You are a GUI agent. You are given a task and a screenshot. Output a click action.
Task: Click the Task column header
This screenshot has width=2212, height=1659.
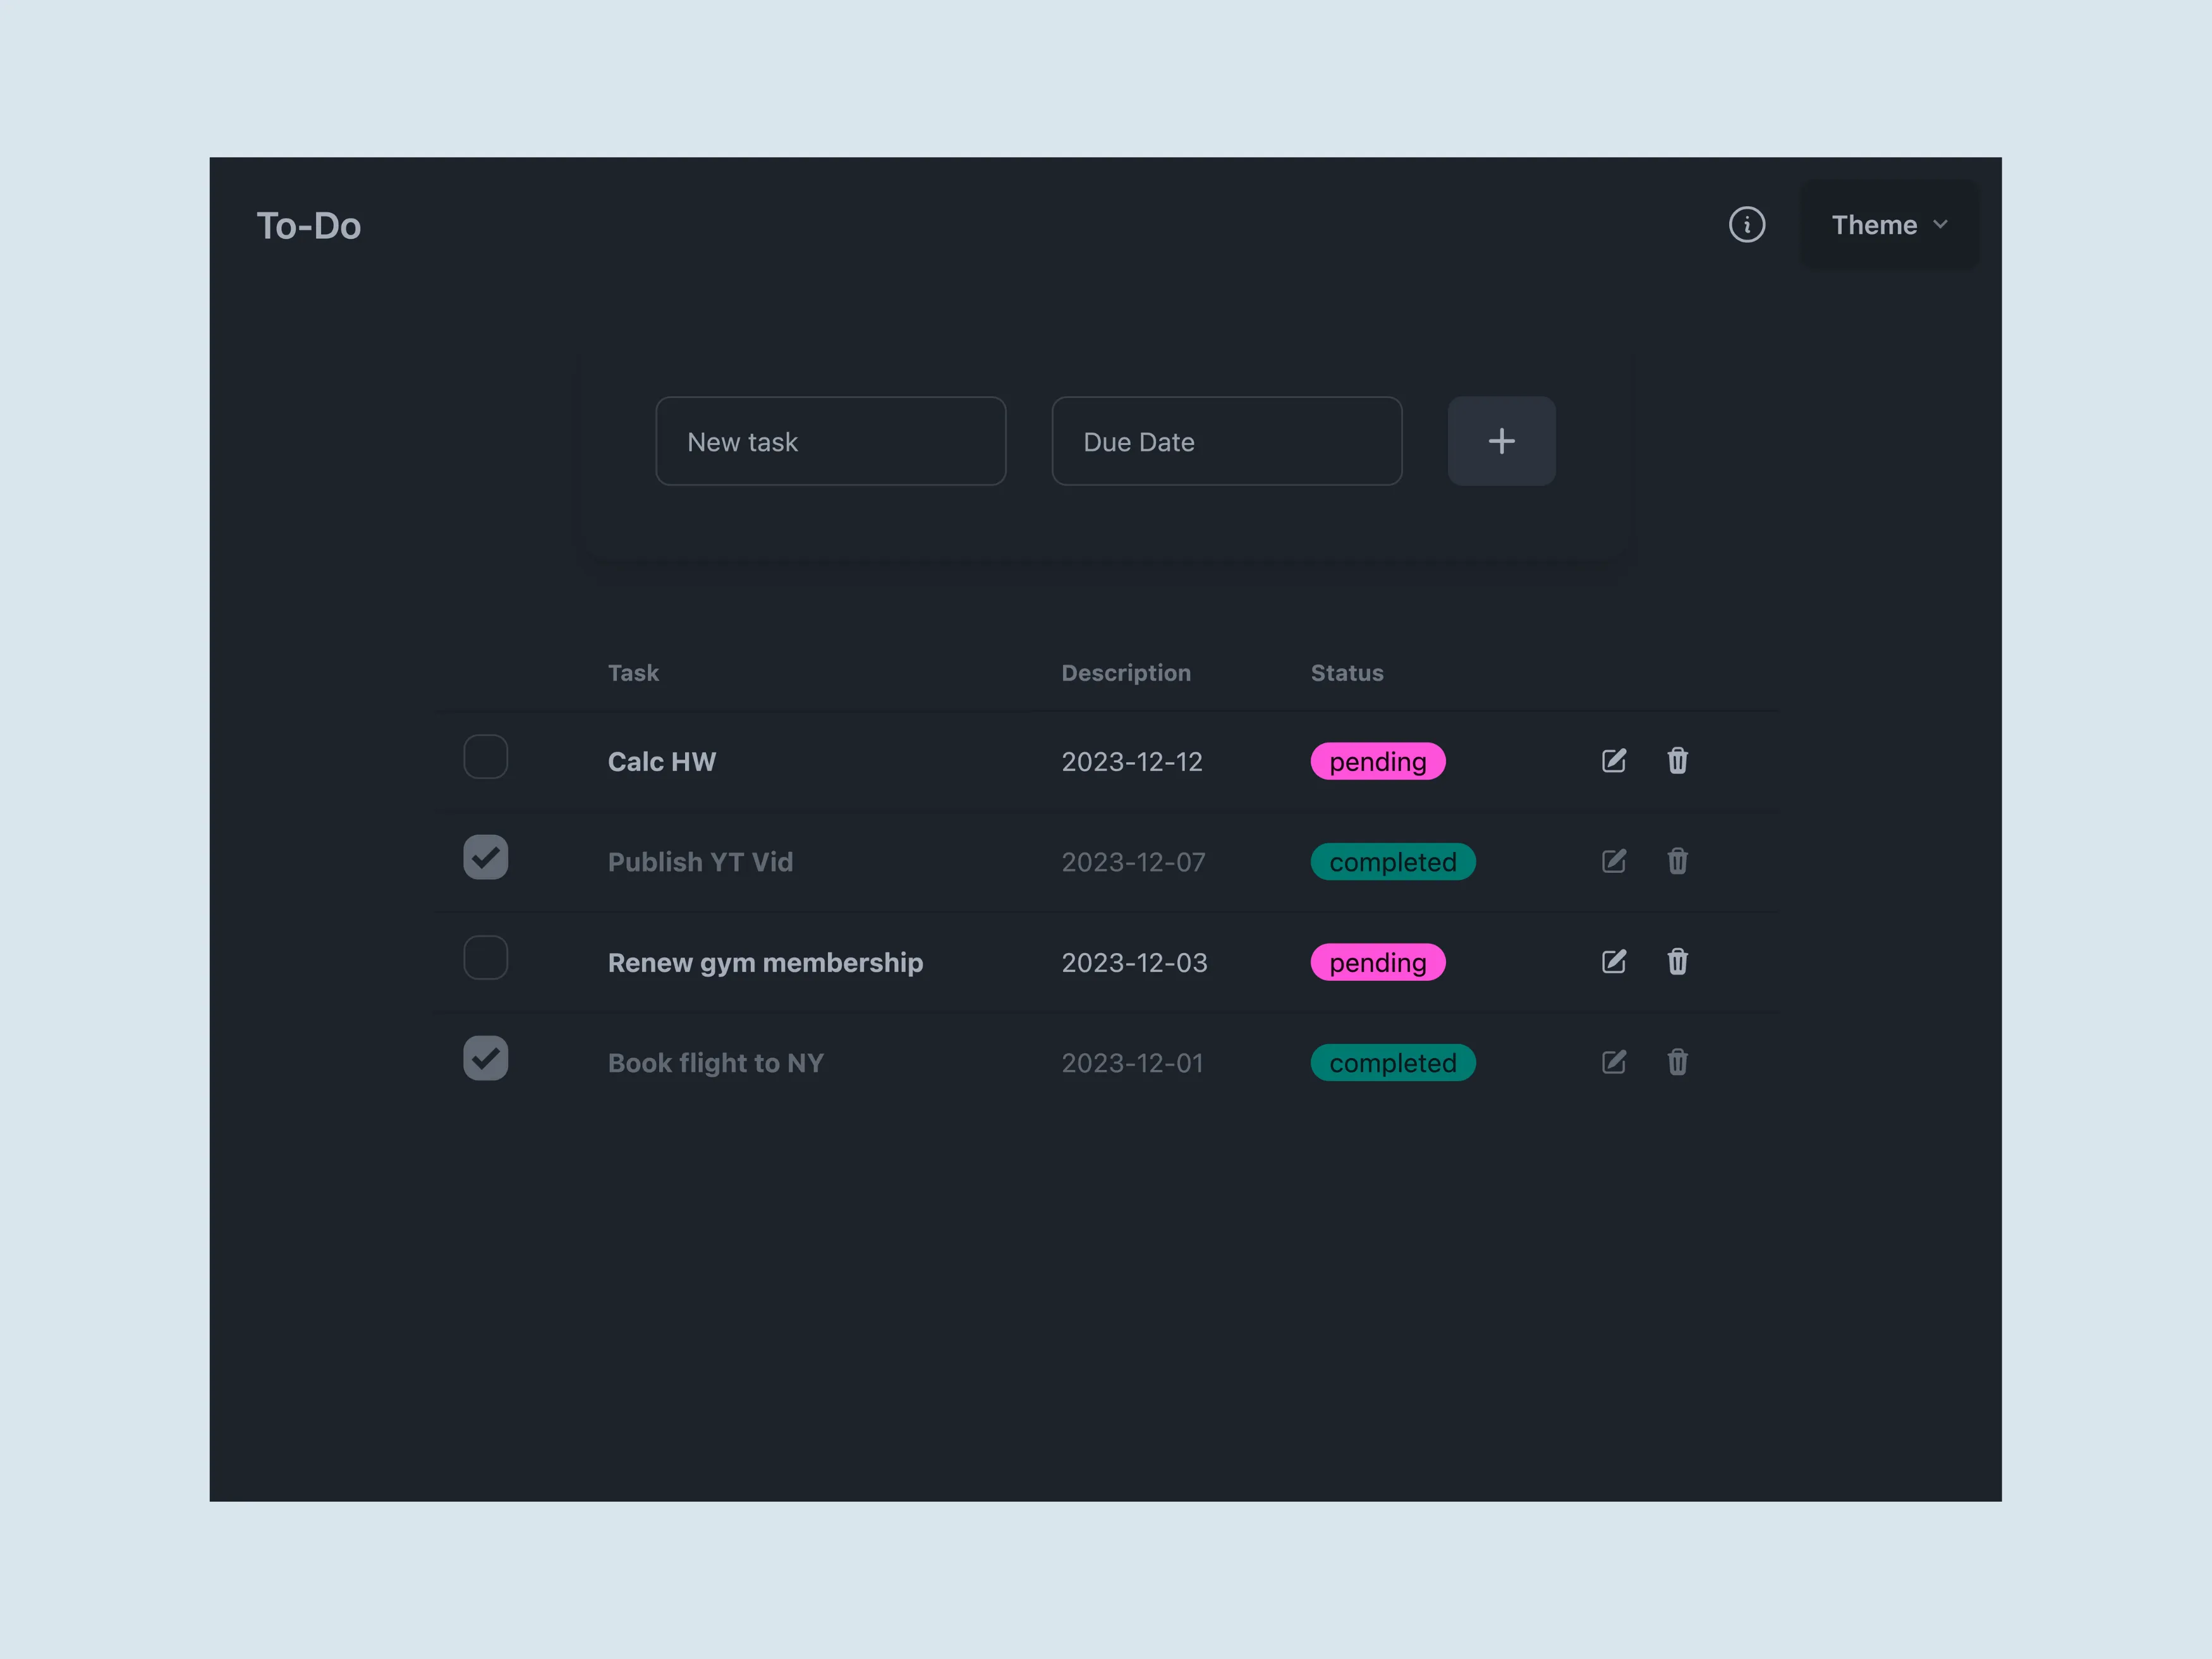coord(633,672)
